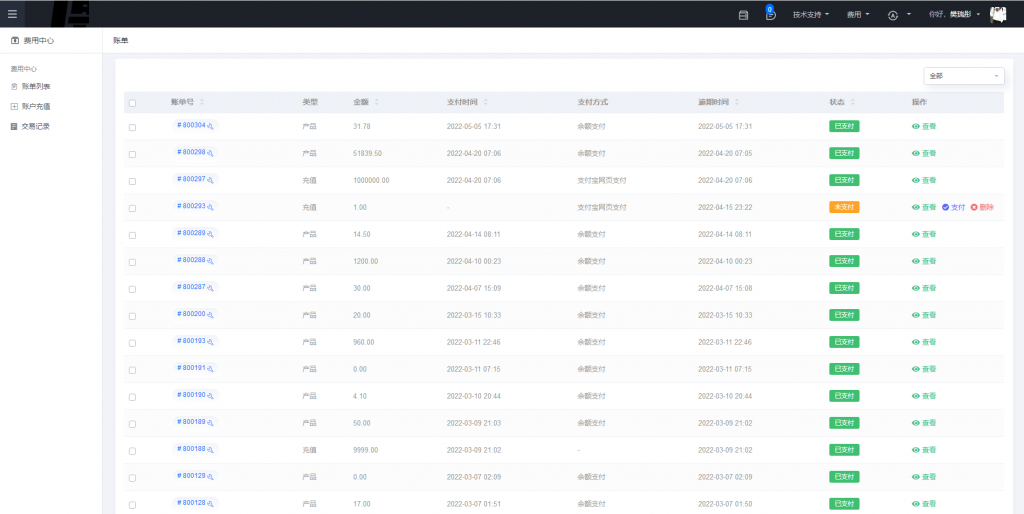
Task: Expand the 费用 dropdown in top bar
Action: [858, 15]
